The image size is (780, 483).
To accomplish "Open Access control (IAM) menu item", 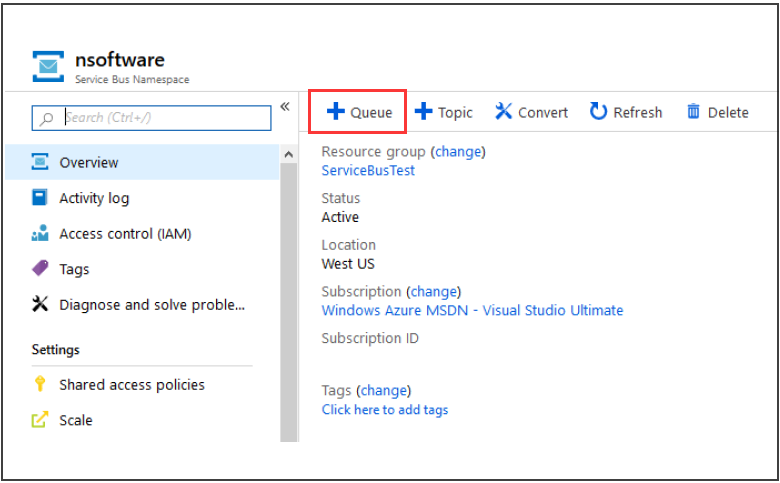I will 142,233.
